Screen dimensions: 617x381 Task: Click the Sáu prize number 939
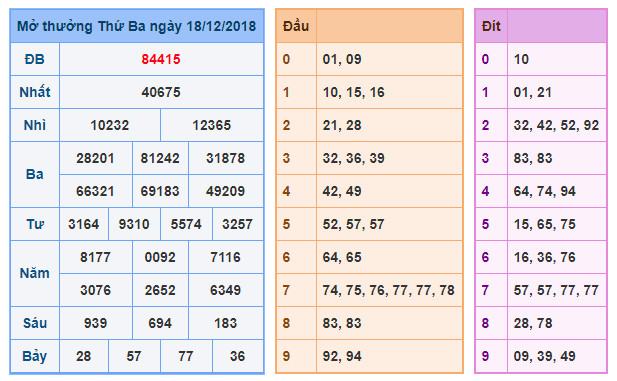[96, 324]
